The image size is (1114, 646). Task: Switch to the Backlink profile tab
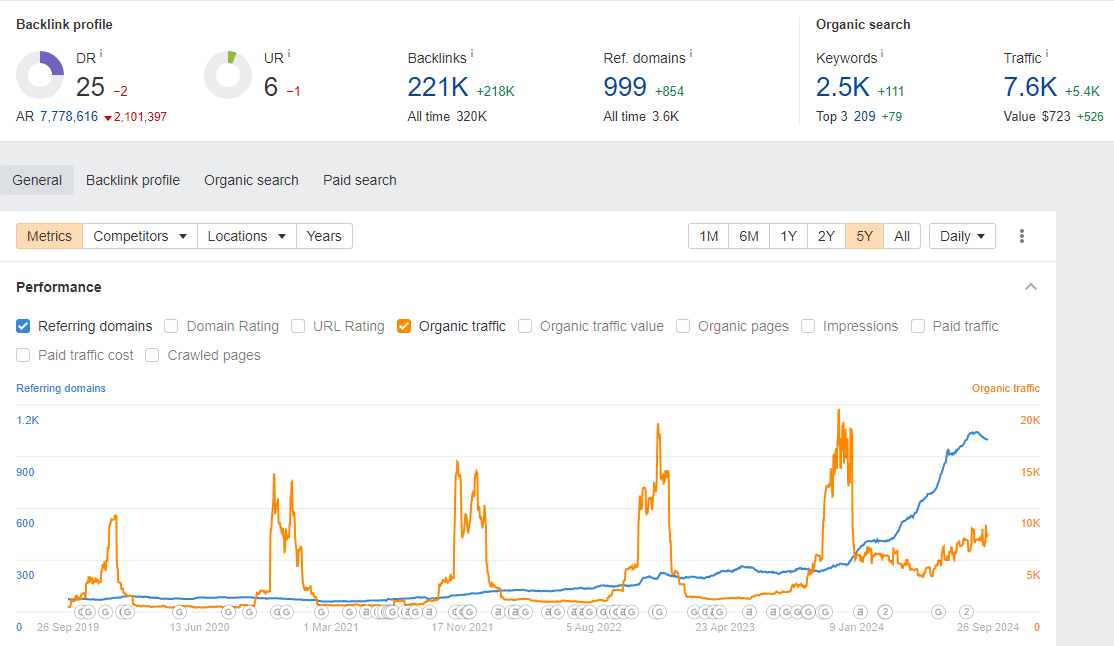pos(133,180)
